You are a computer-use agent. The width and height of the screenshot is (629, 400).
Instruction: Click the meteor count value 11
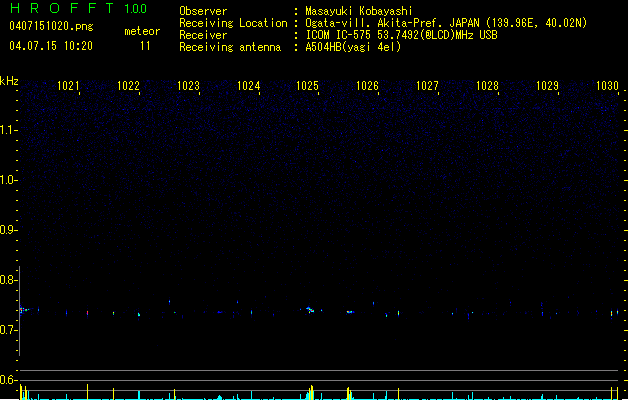(x=145, y=46)
